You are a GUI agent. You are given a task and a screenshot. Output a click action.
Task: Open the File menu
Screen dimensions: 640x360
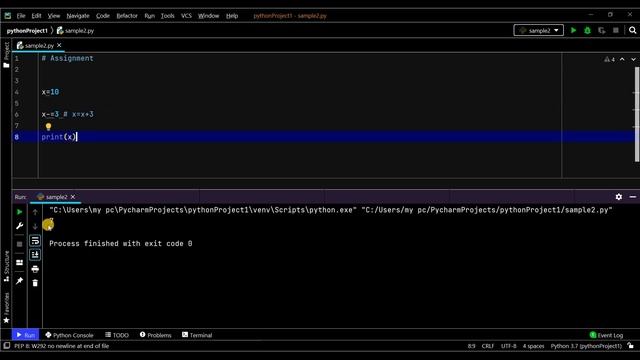[21, 16]
